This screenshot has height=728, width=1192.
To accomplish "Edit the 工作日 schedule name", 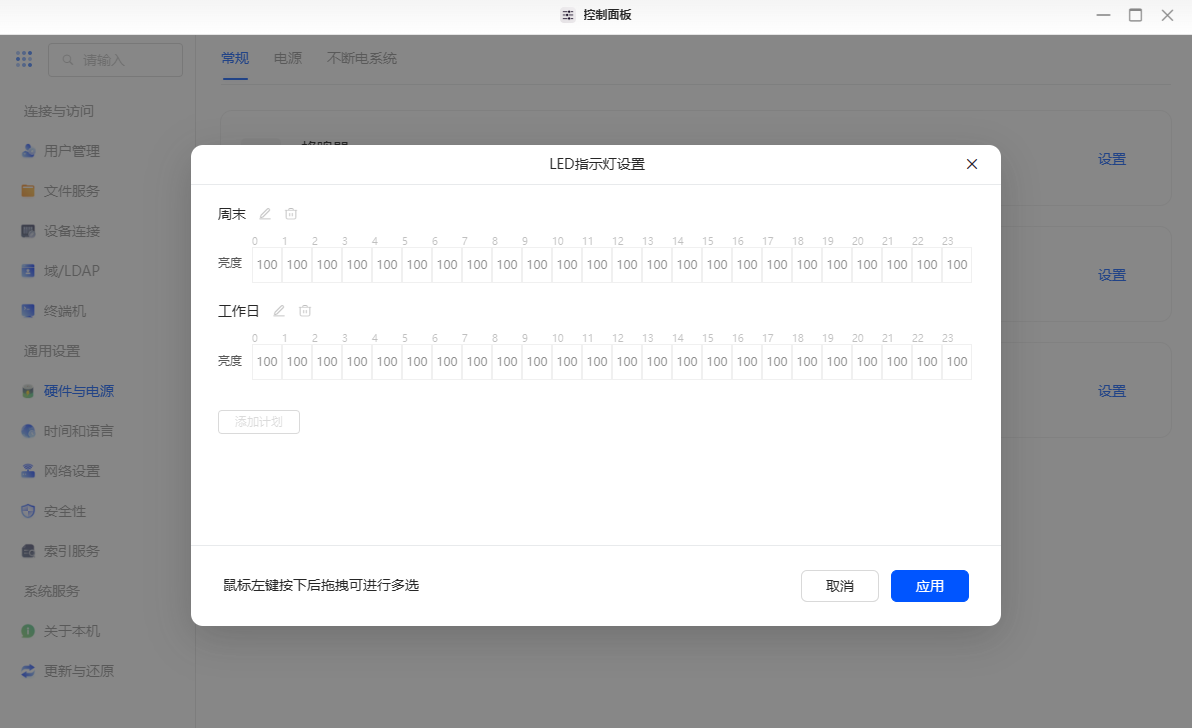I will pos(279,311).
